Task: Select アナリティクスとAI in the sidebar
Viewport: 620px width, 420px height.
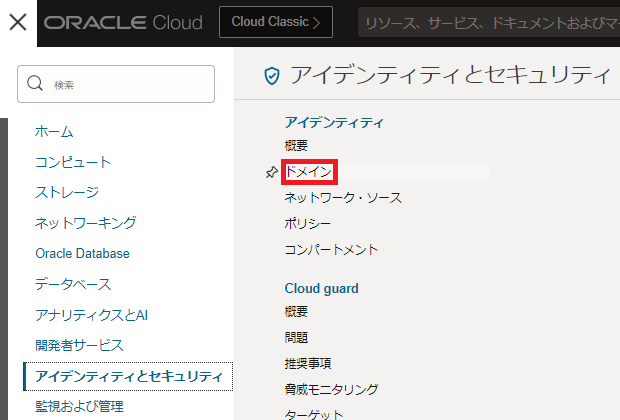Action: point(92,315)
